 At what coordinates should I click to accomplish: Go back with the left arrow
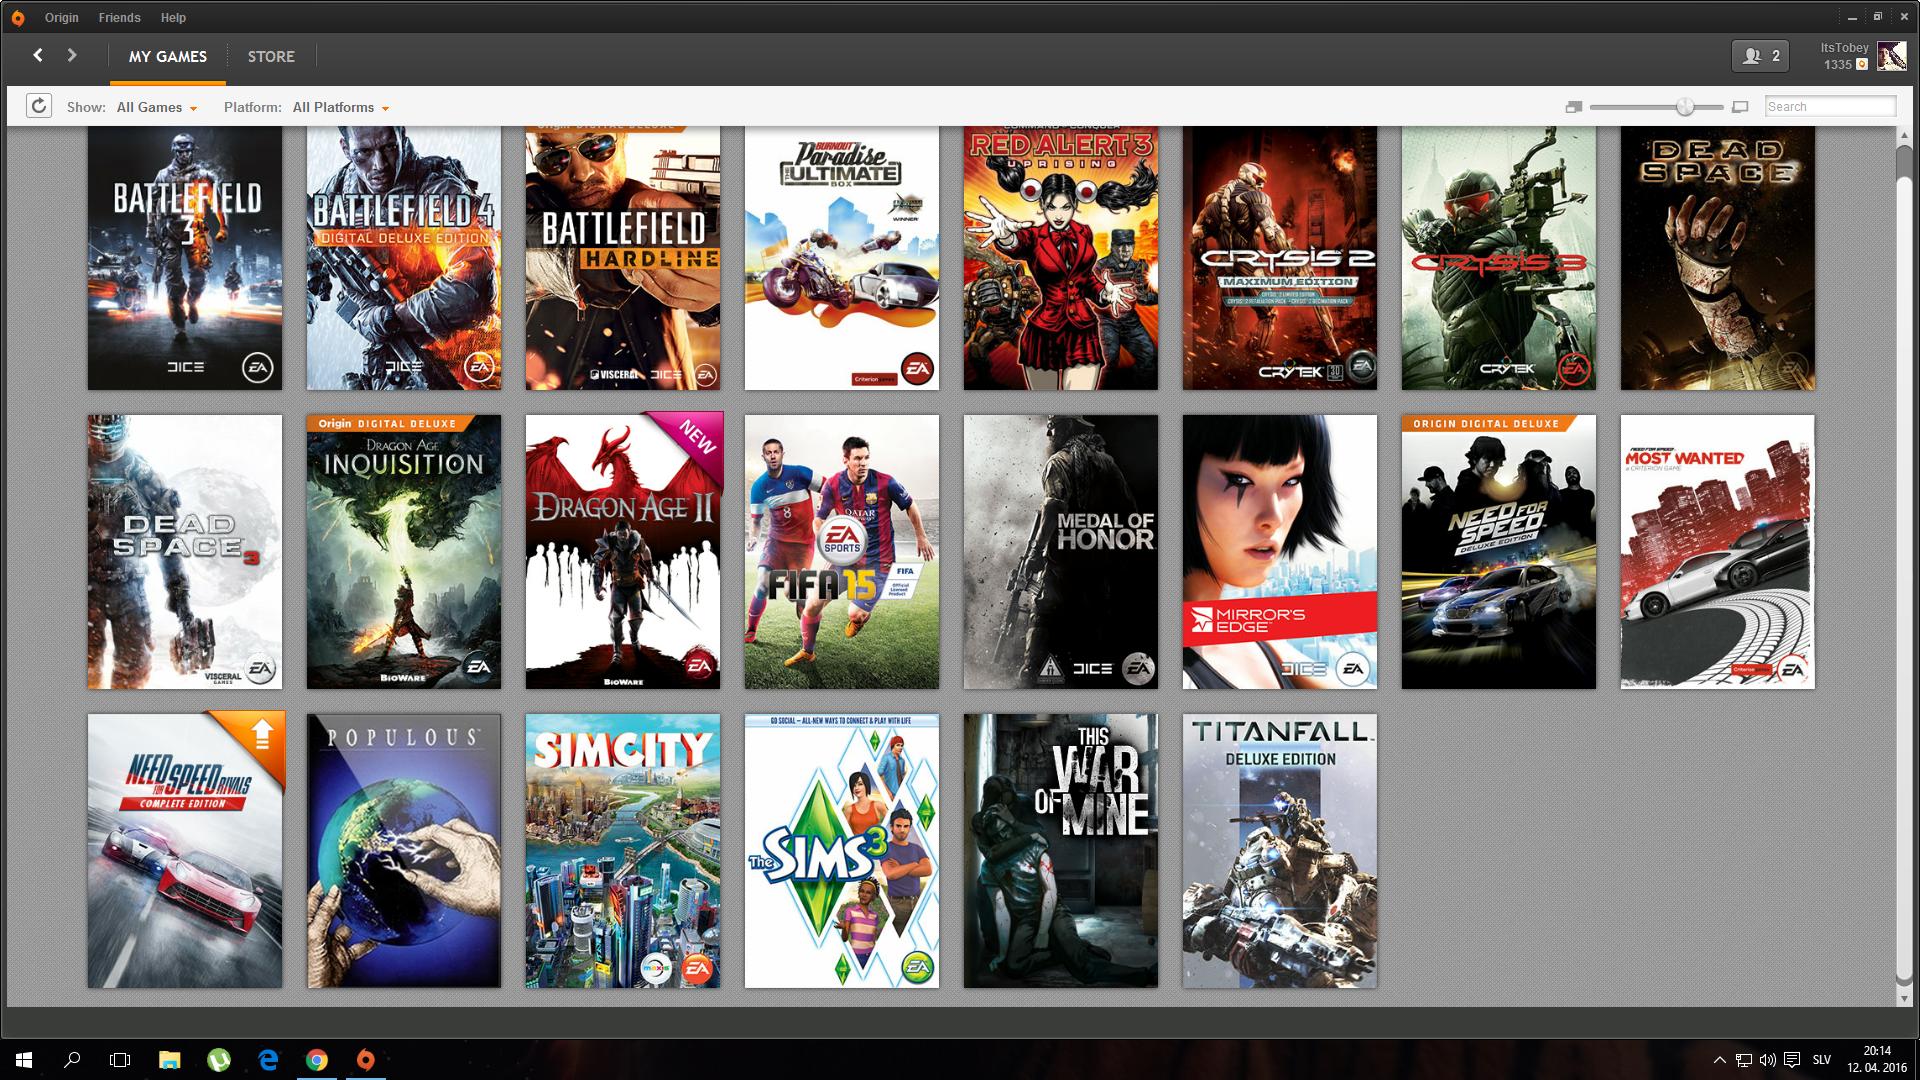click(x=38, y=56)
